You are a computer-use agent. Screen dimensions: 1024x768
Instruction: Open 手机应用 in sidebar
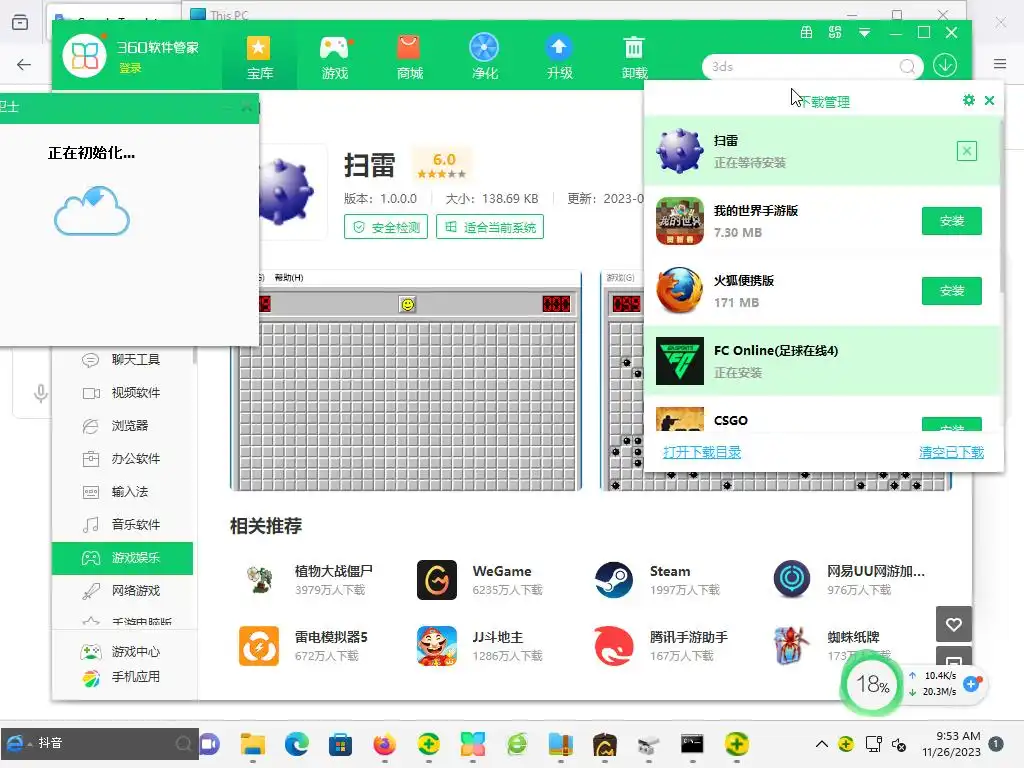pyautogui.click(x=121, y=677)
